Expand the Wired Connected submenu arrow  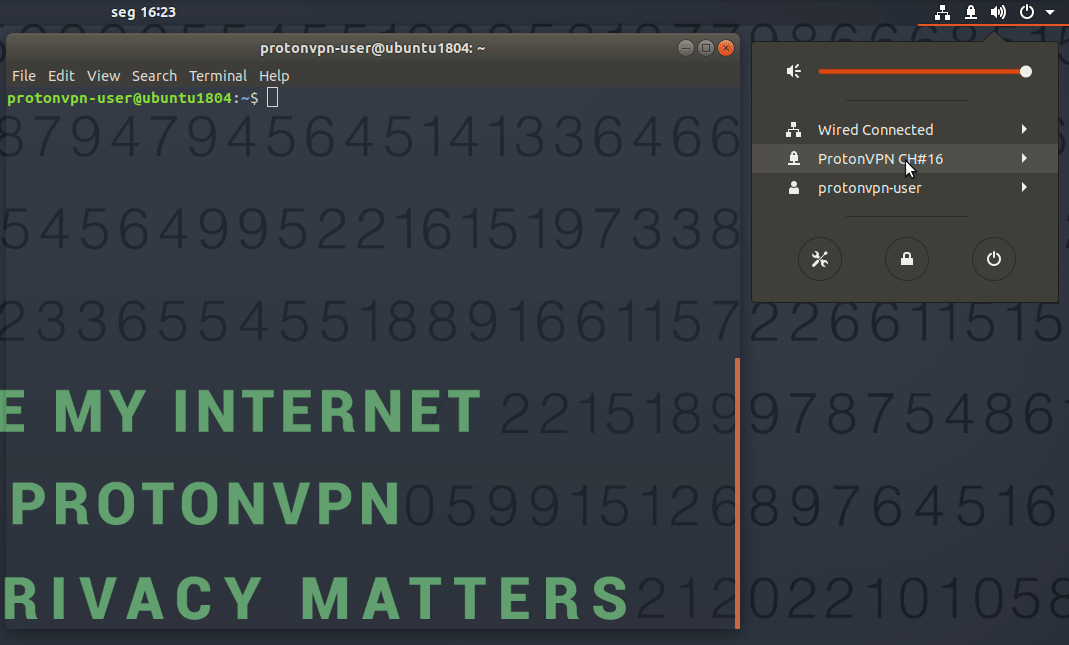[x=1024, y=130]
